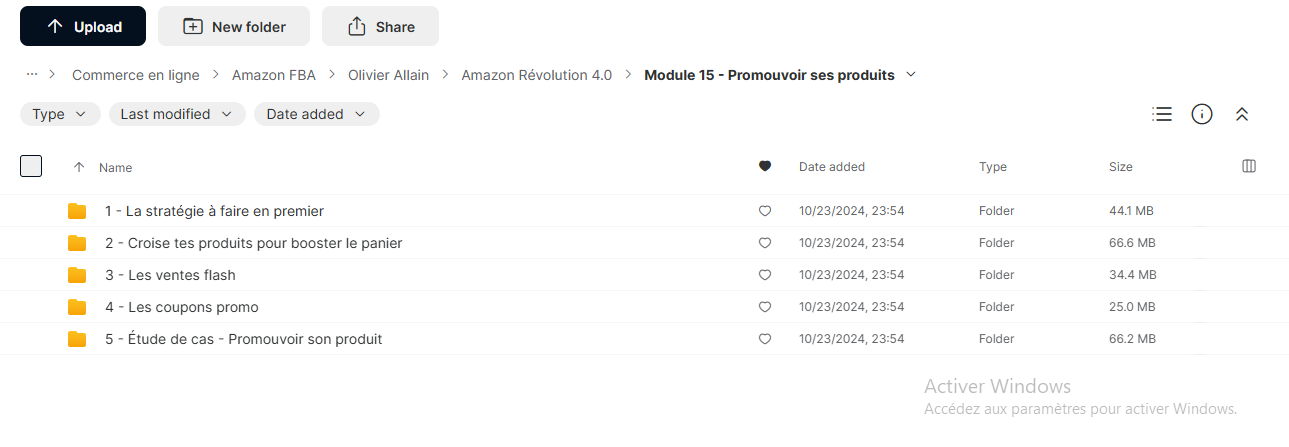This screenshot has width=1289, height=447.
Task: Go to Amazon FBA breadcrumb
Action: pos(273,75)
